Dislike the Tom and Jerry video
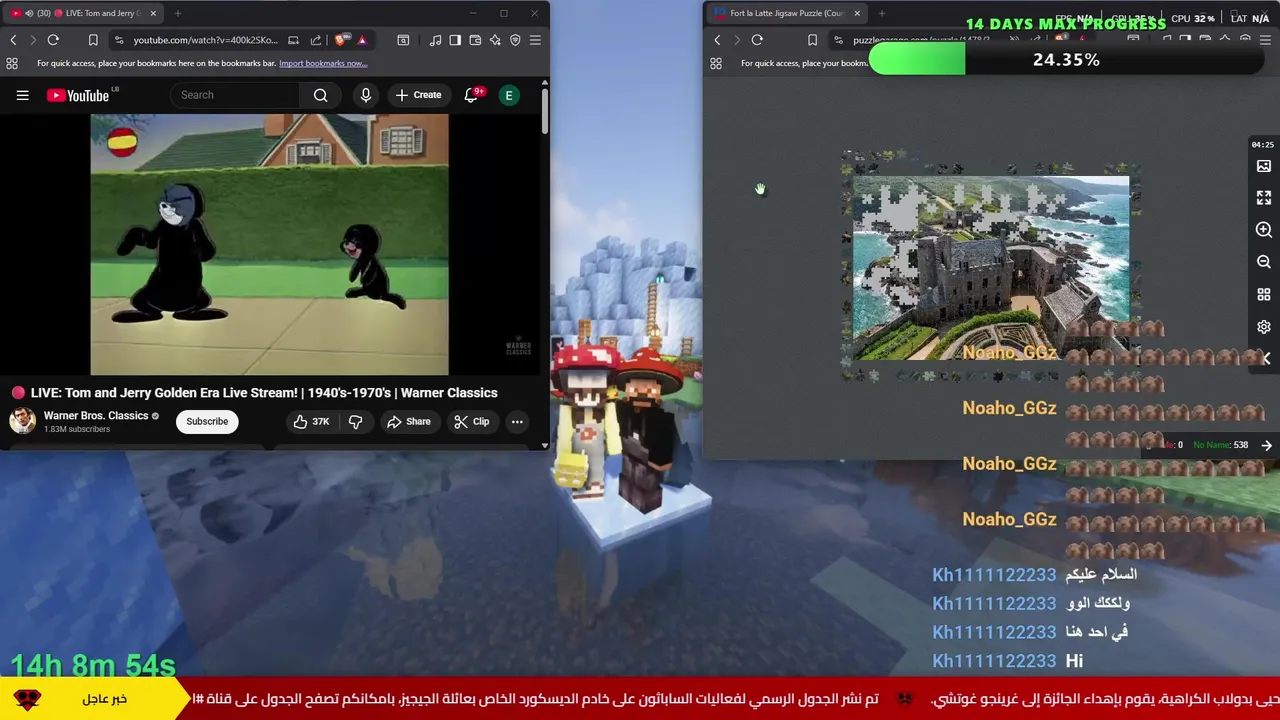The image size is (1280, 720). 356,422
